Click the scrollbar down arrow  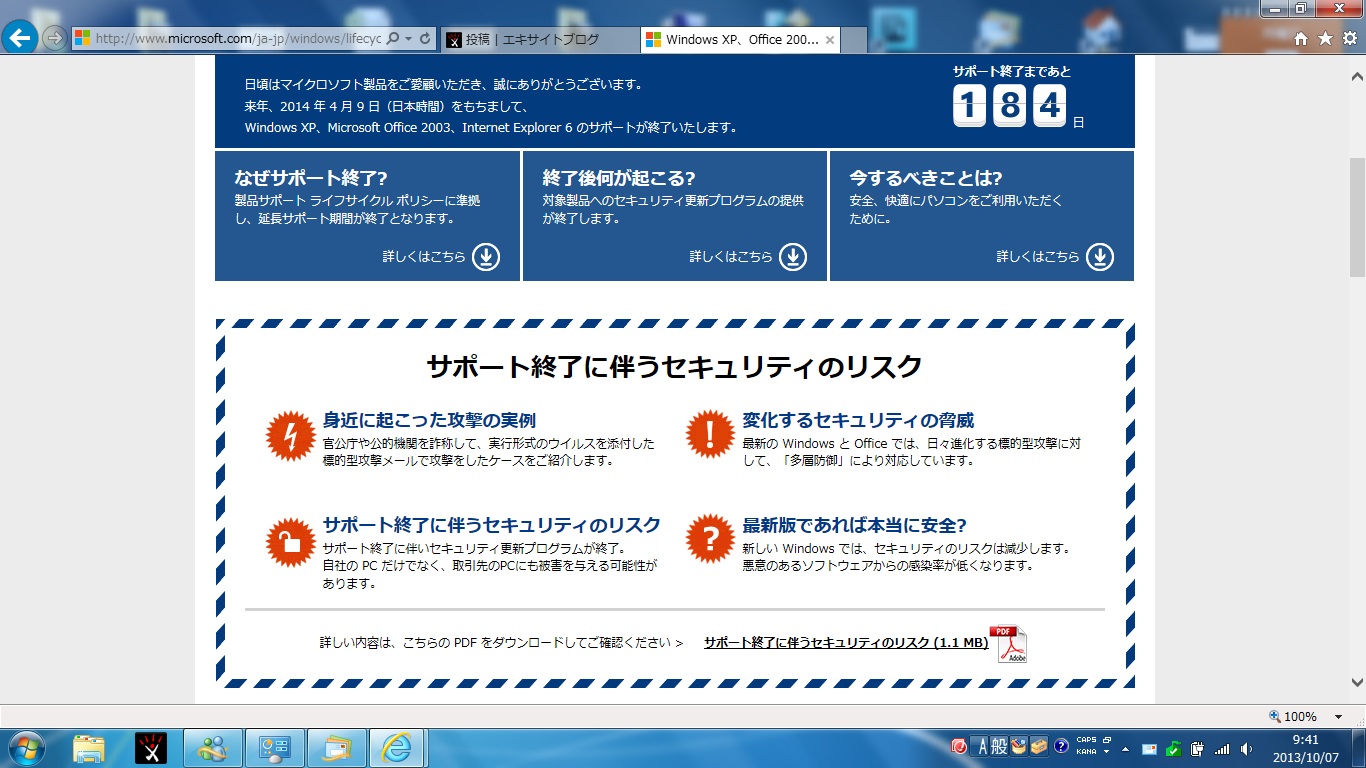(x=1357, y=683)
